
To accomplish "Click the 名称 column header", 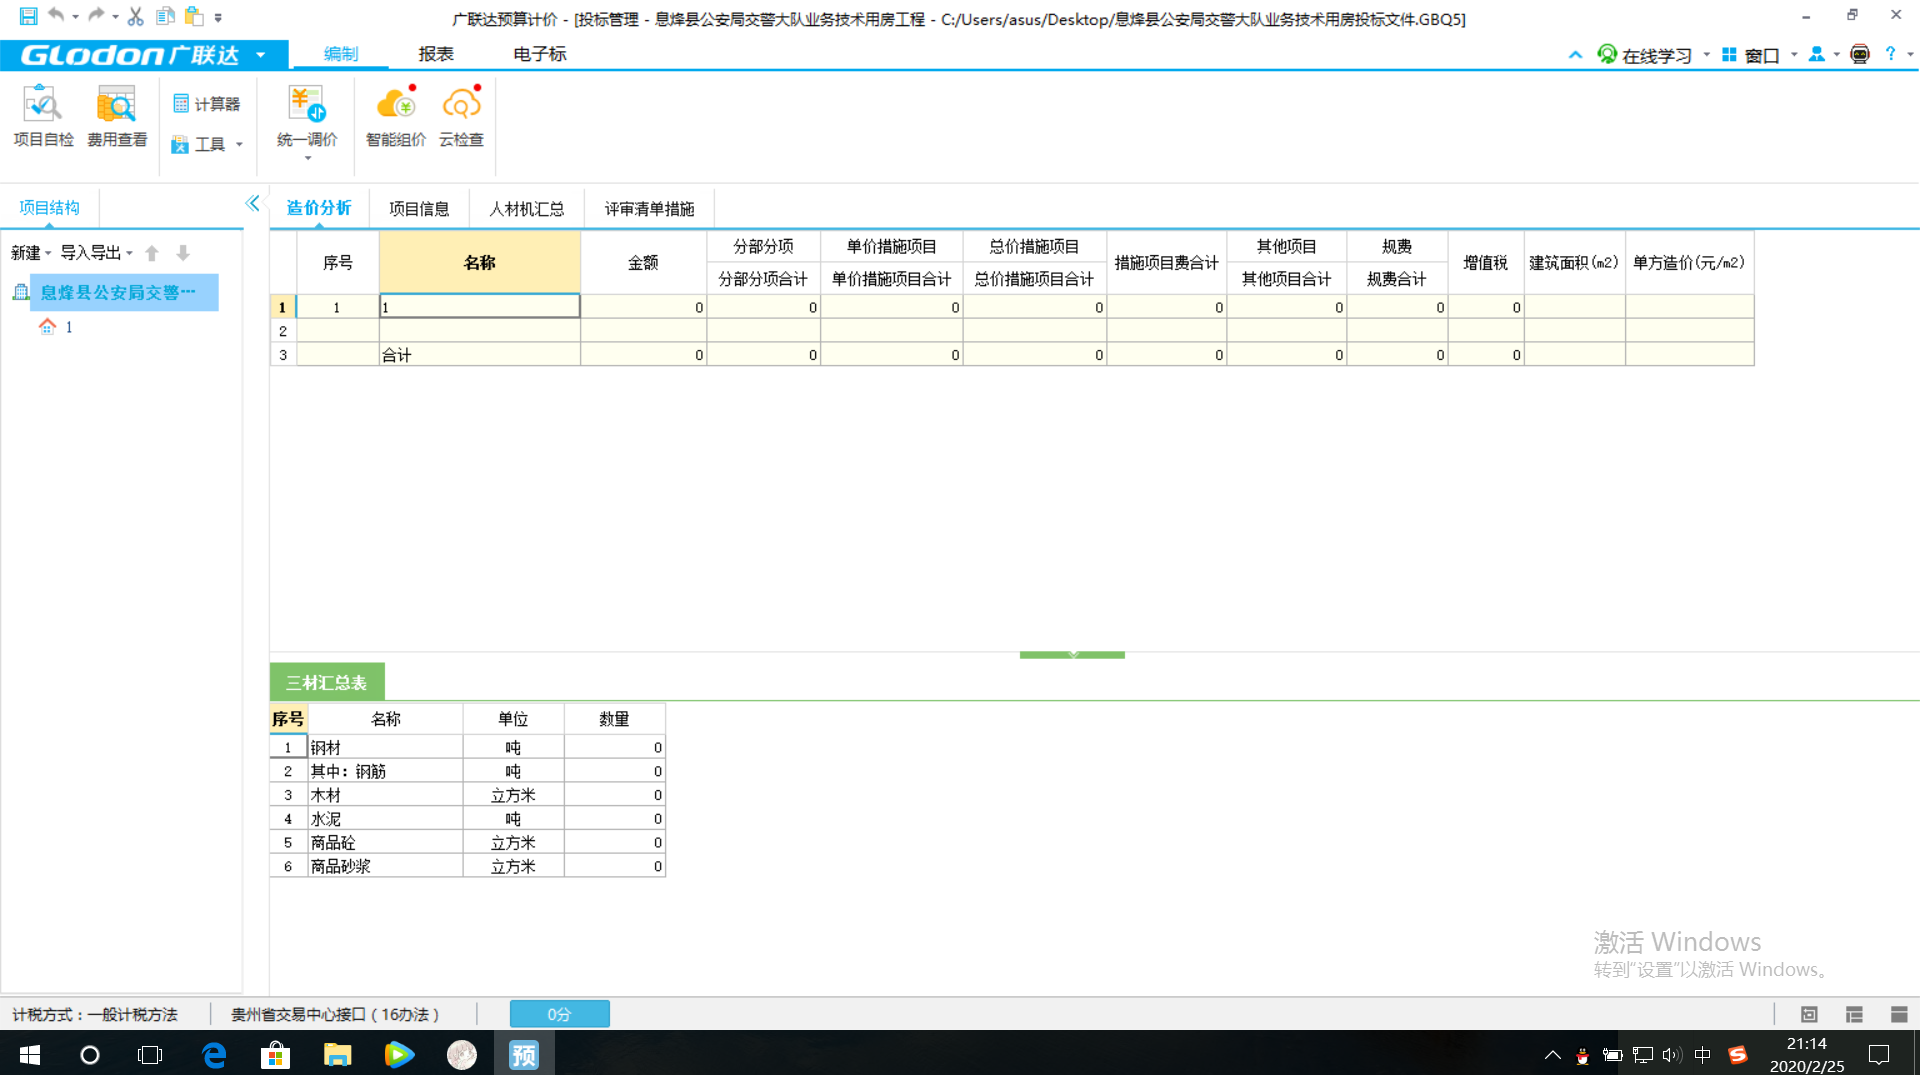I will tap(480, 262).
